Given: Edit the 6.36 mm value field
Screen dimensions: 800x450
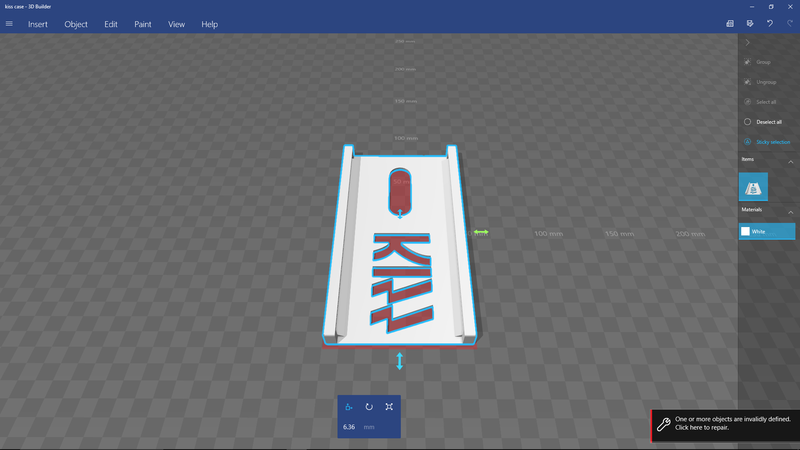Looking at the screenshot, I should tap(351, 427).
